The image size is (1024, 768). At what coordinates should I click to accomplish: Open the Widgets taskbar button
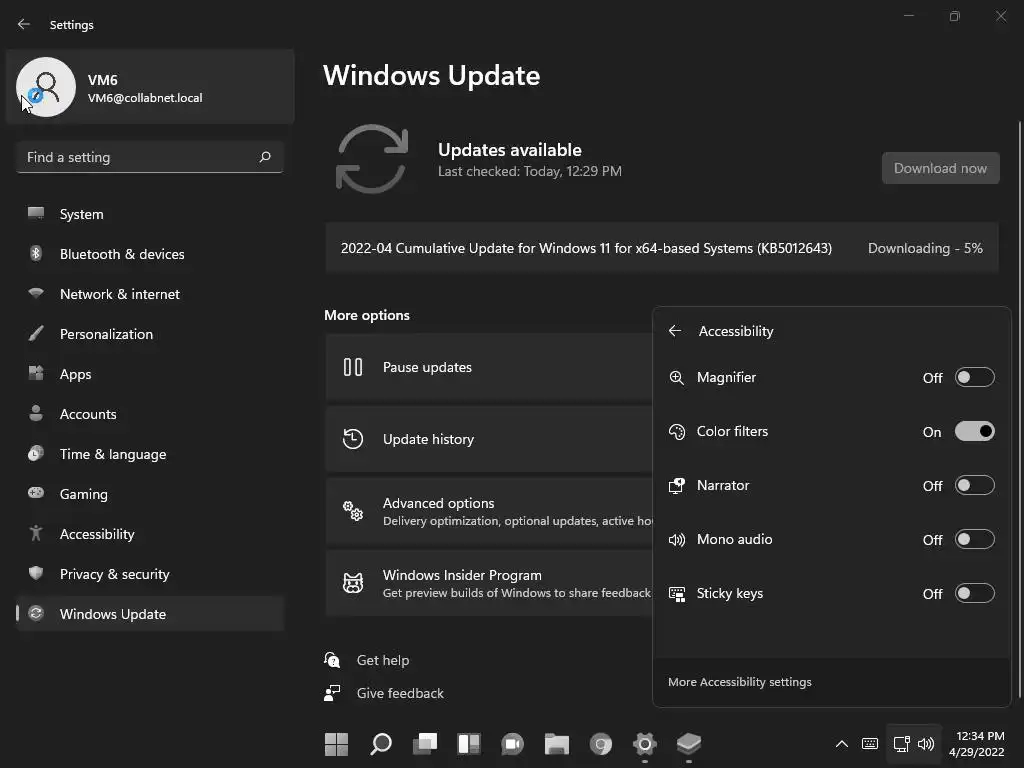[x=469, y=744]
